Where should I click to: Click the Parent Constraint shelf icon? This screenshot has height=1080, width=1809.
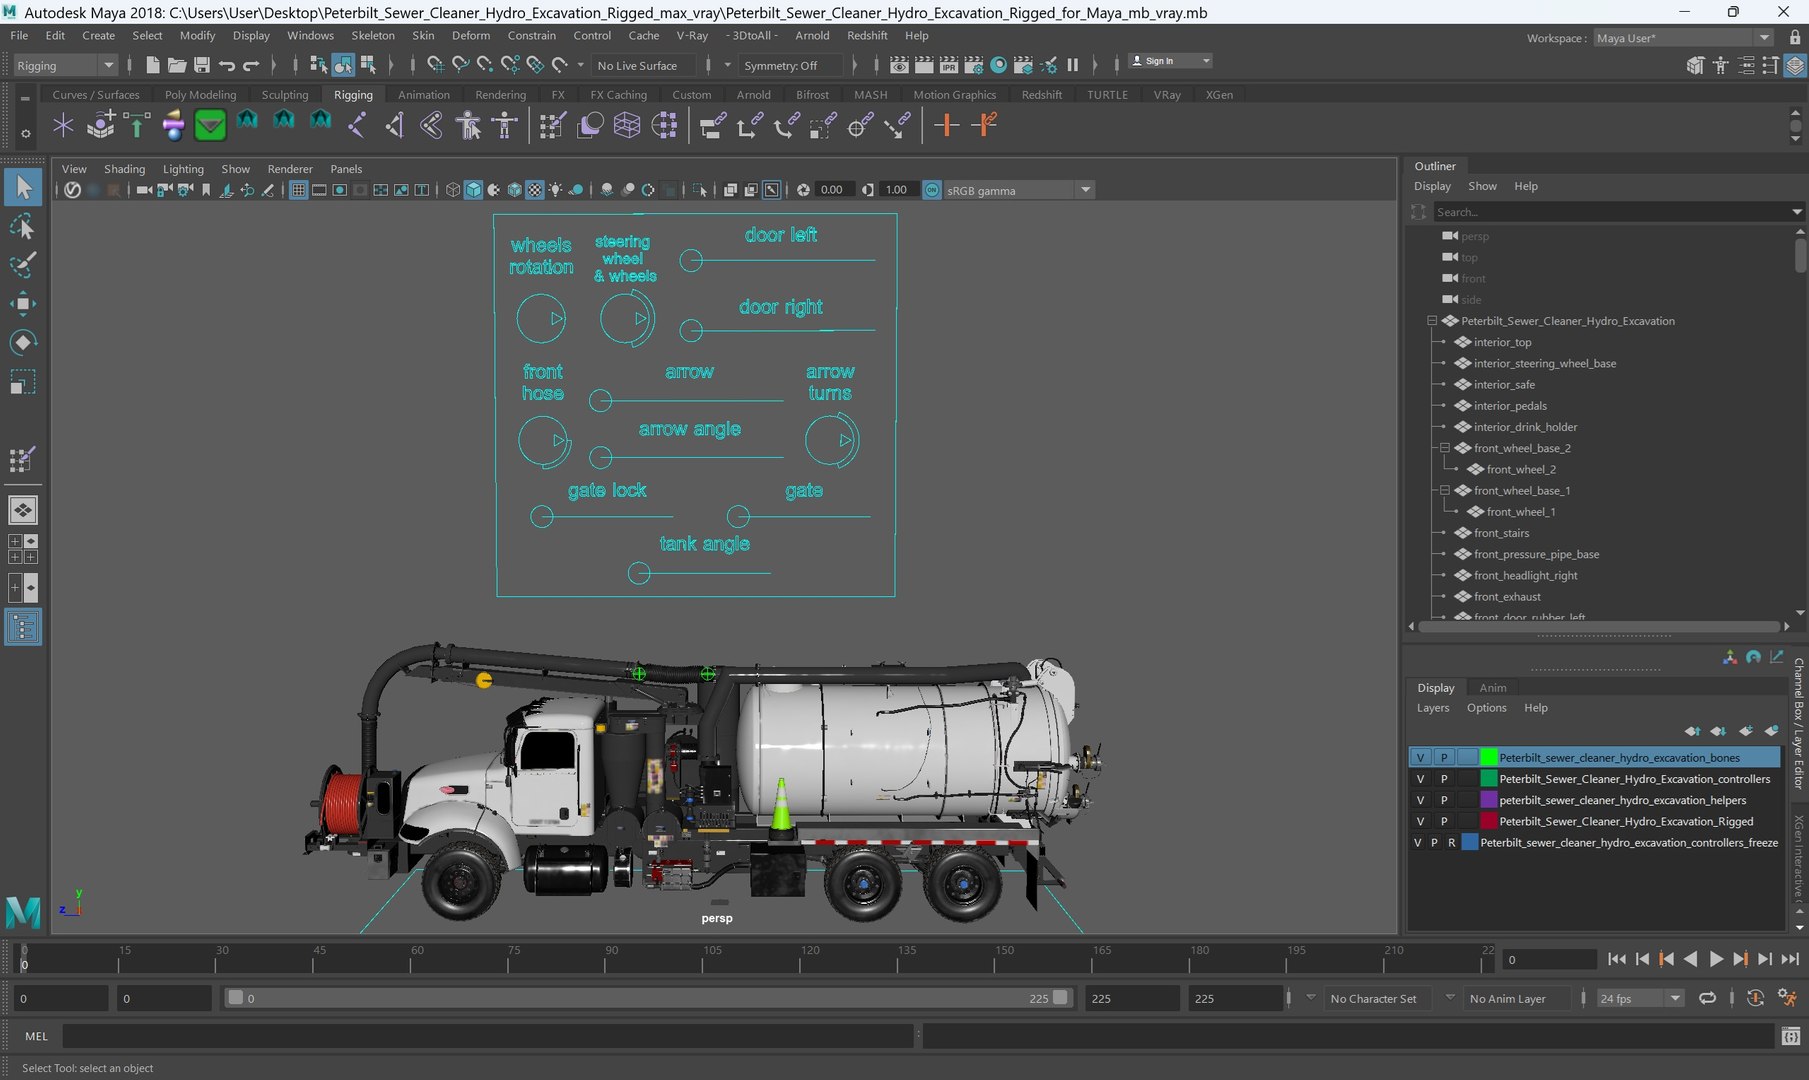click(712, 125)
